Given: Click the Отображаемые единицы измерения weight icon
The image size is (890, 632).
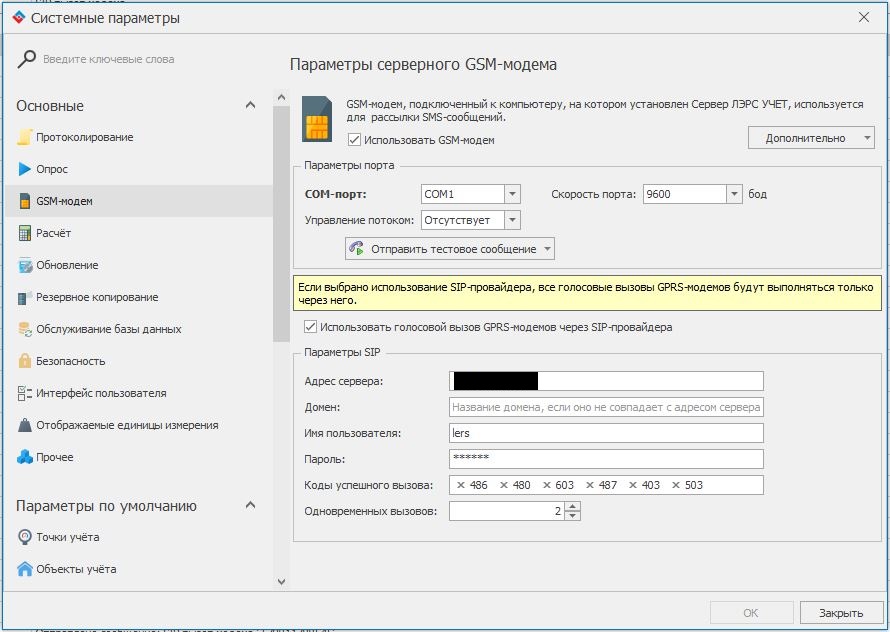Looking at the screenshot, I should tap(25, 425).
